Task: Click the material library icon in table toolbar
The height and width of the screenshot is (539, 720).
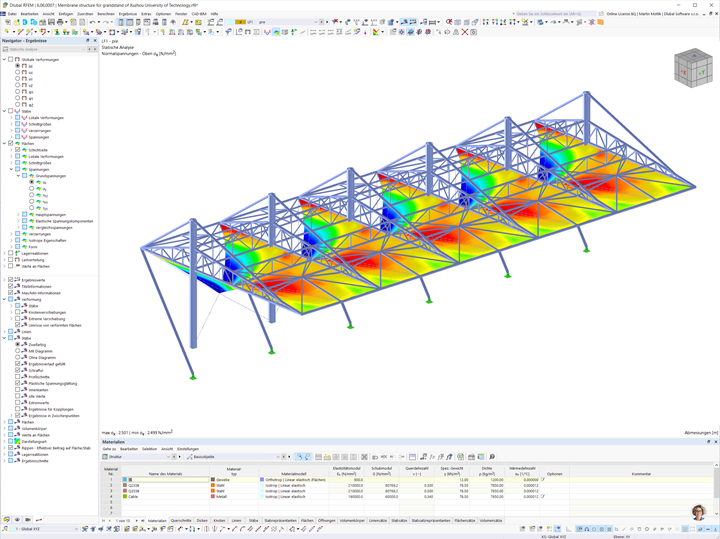Action: 472,457
